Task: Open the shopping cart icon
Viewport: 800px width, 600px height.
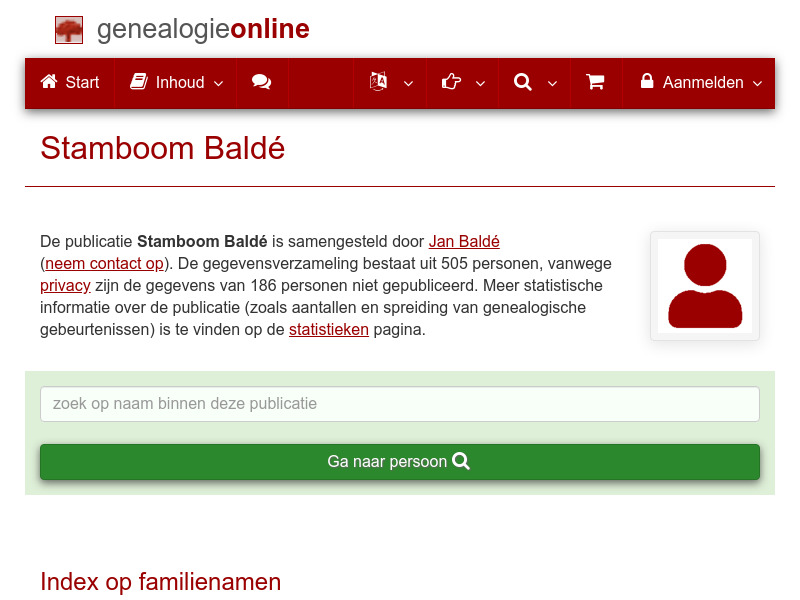Action: coord(596,83)
